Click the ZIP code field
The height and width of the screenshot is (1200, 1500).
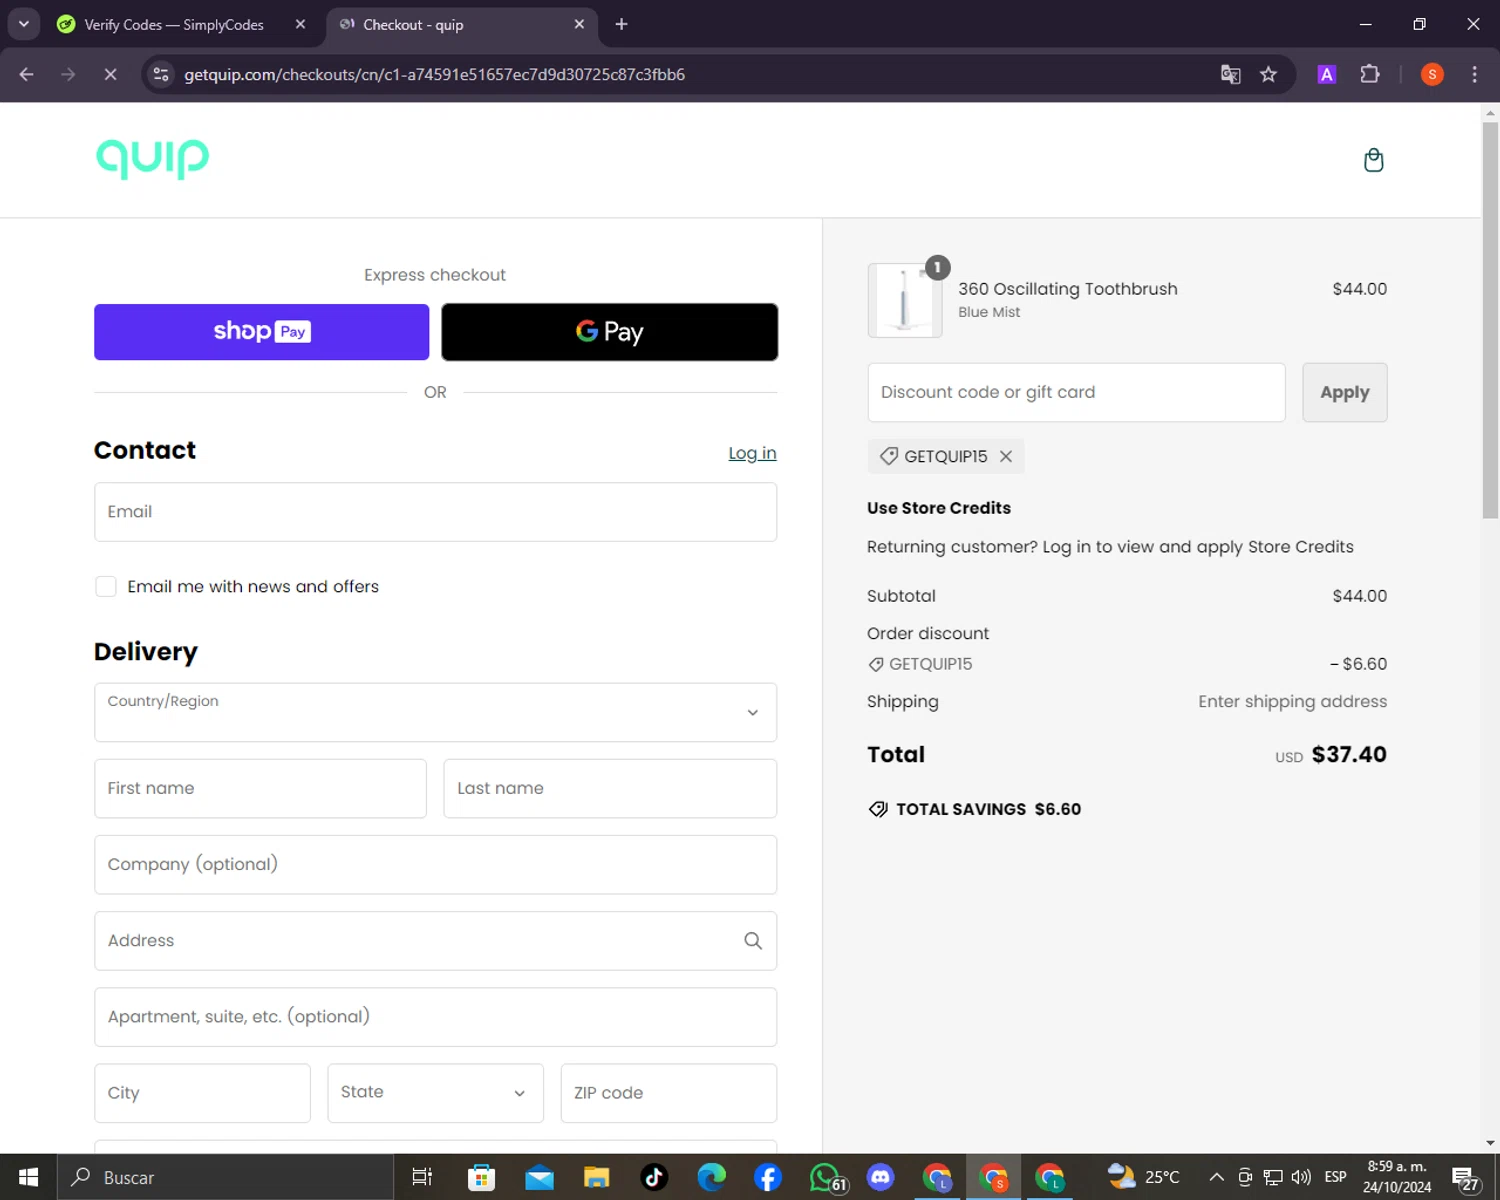668,1093
